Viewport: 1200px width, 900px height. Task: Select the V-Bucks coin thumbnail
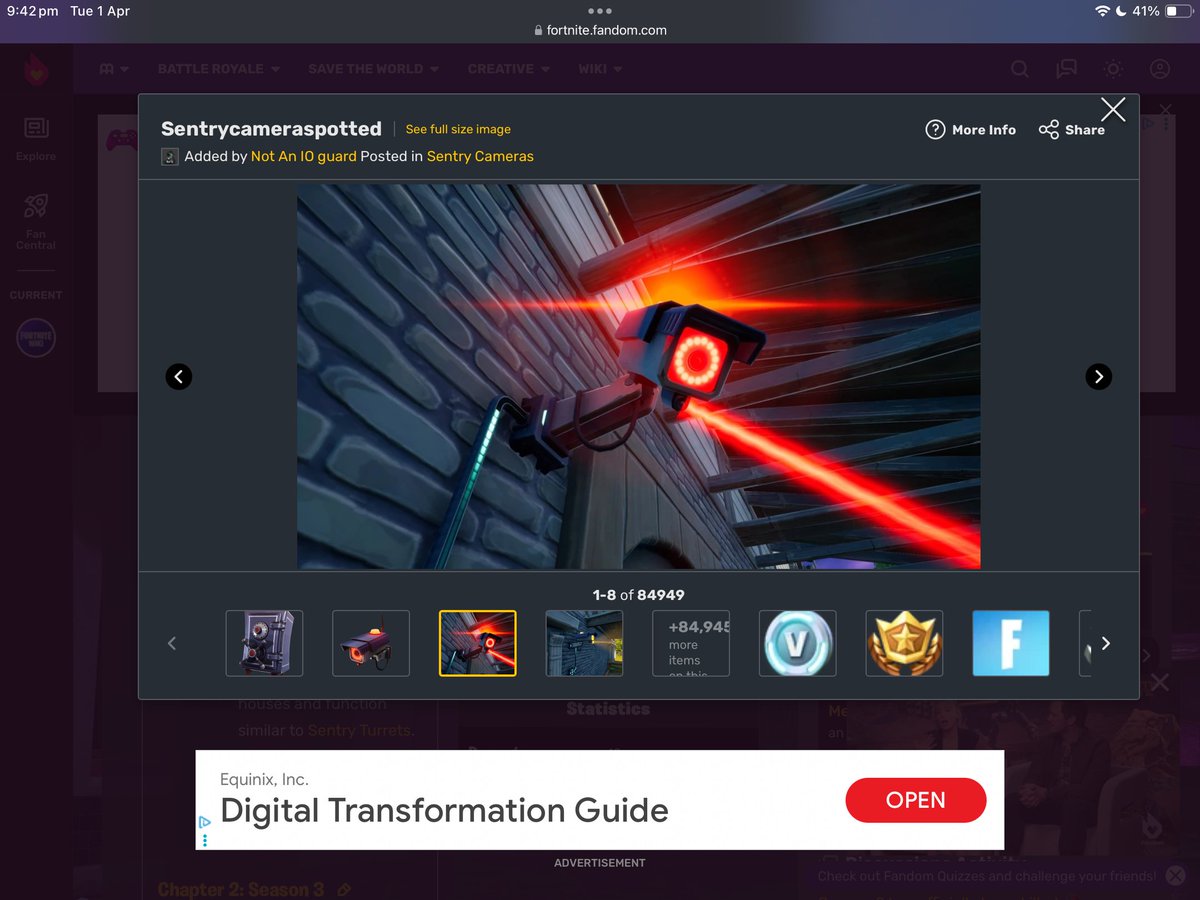click(797, 643)
